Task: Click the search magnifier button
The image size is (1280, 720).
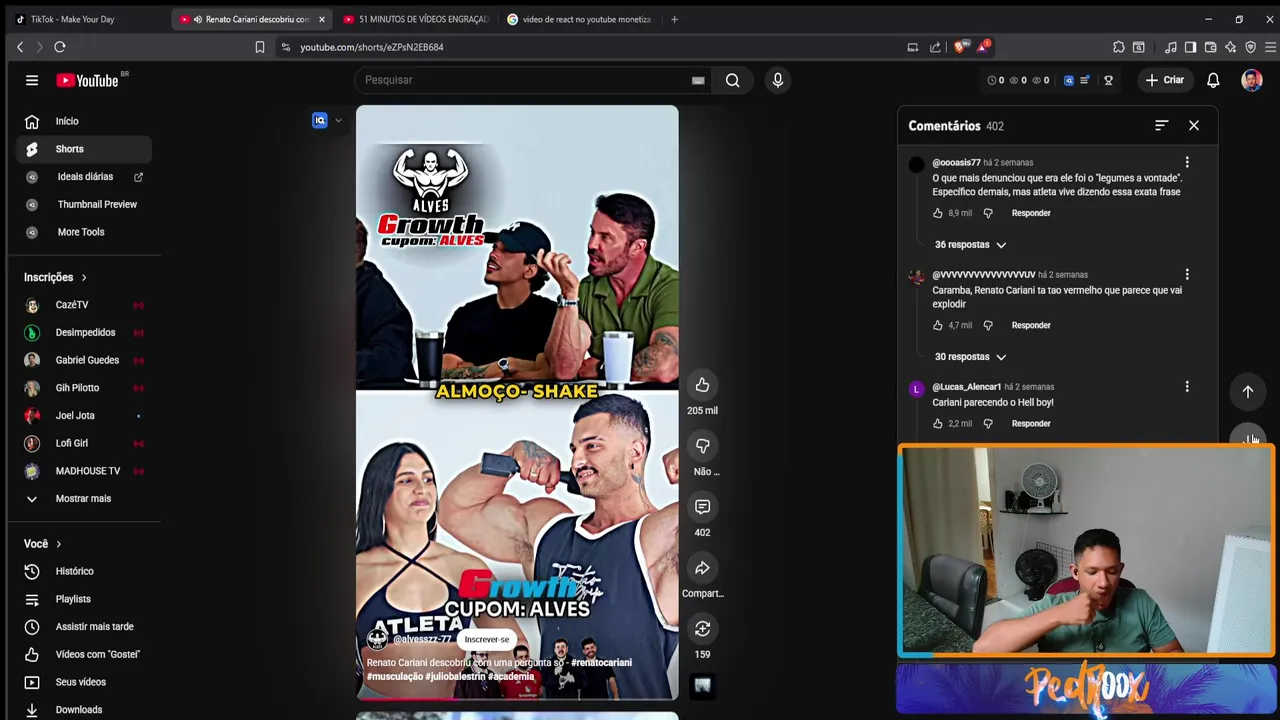Action: pos(732,80)
